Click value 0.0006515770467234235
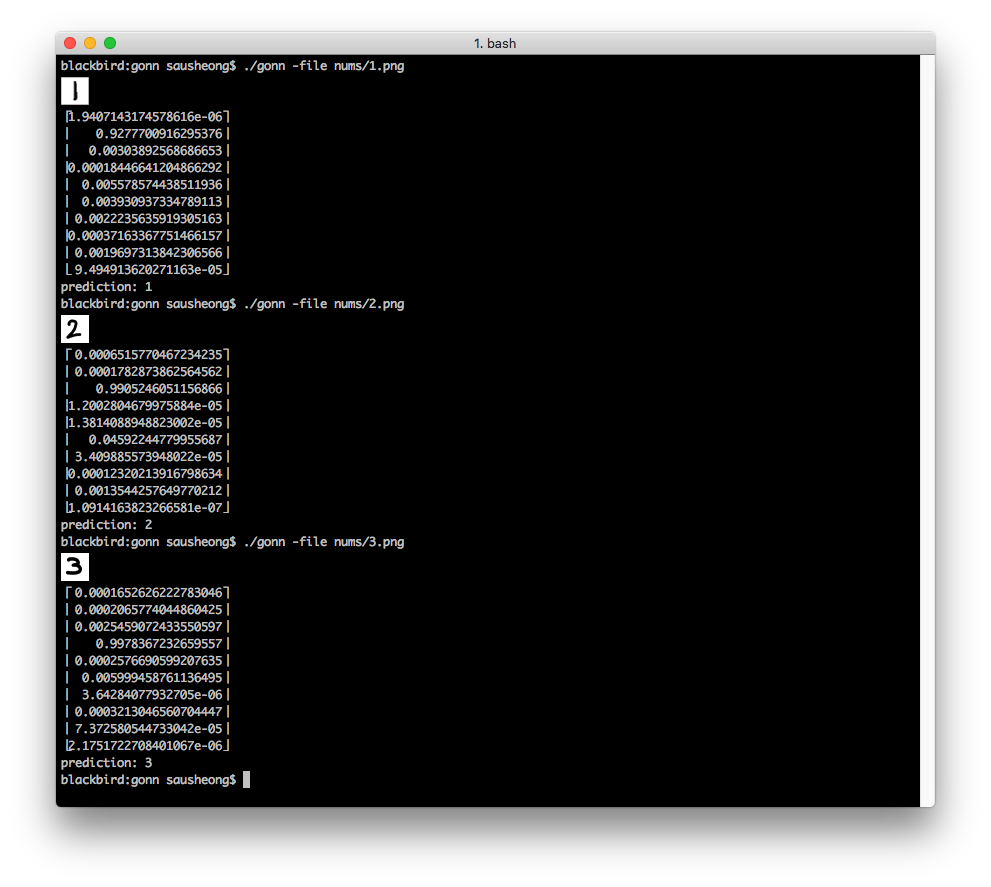 pyautogui.click(x=149, y=355)
